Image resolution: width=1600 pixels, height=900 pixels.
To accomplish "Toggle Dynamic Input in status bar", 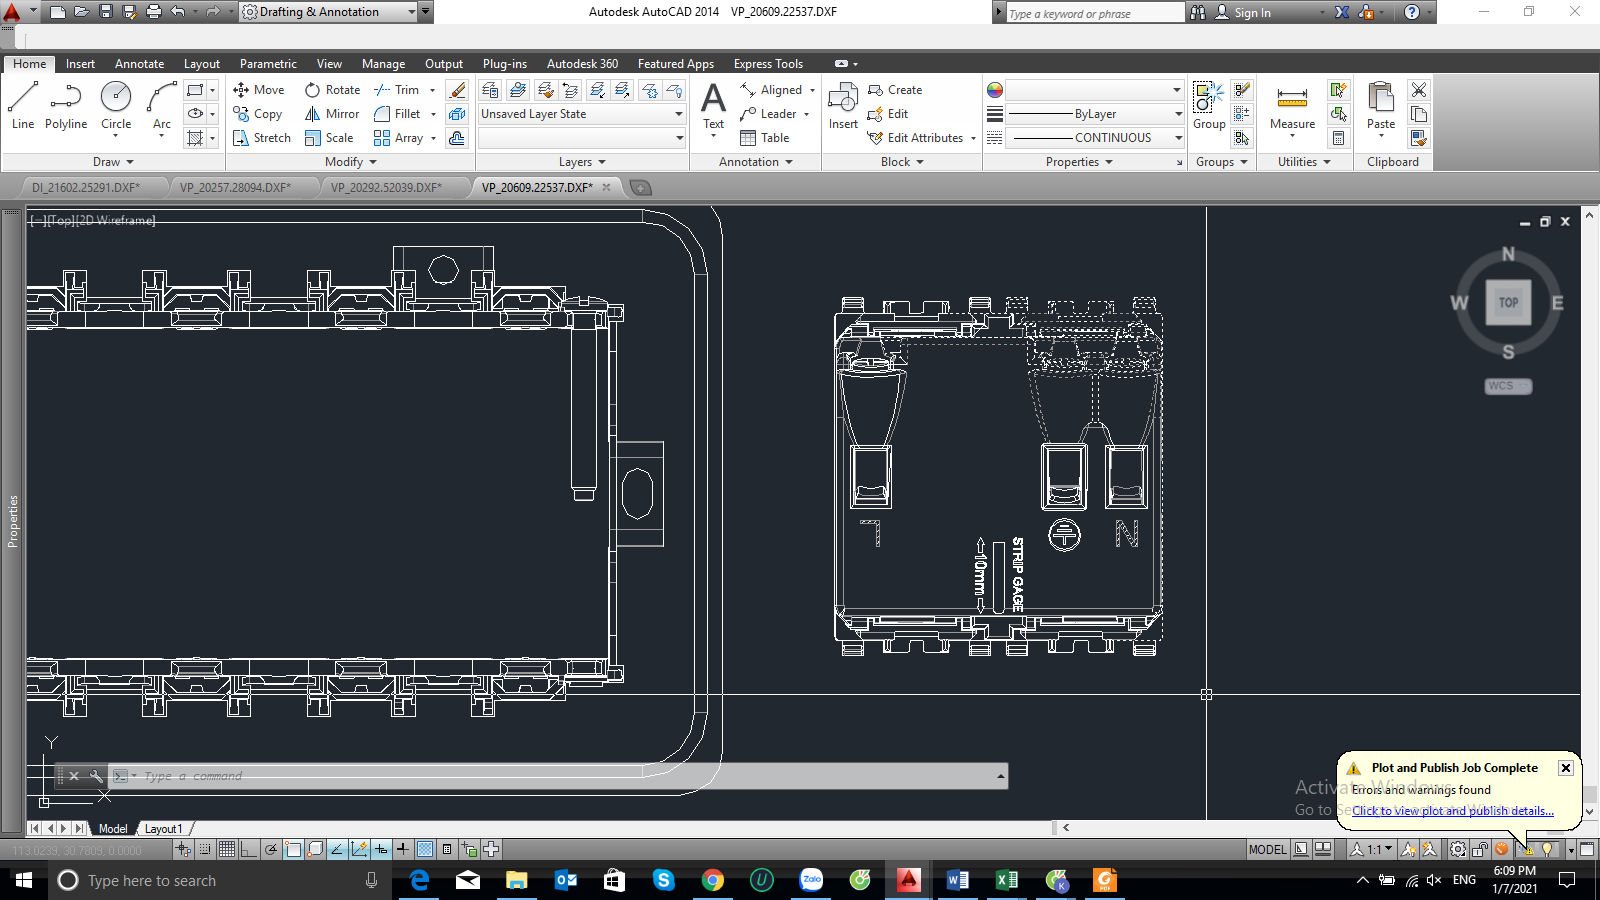I will click(381, 849).
